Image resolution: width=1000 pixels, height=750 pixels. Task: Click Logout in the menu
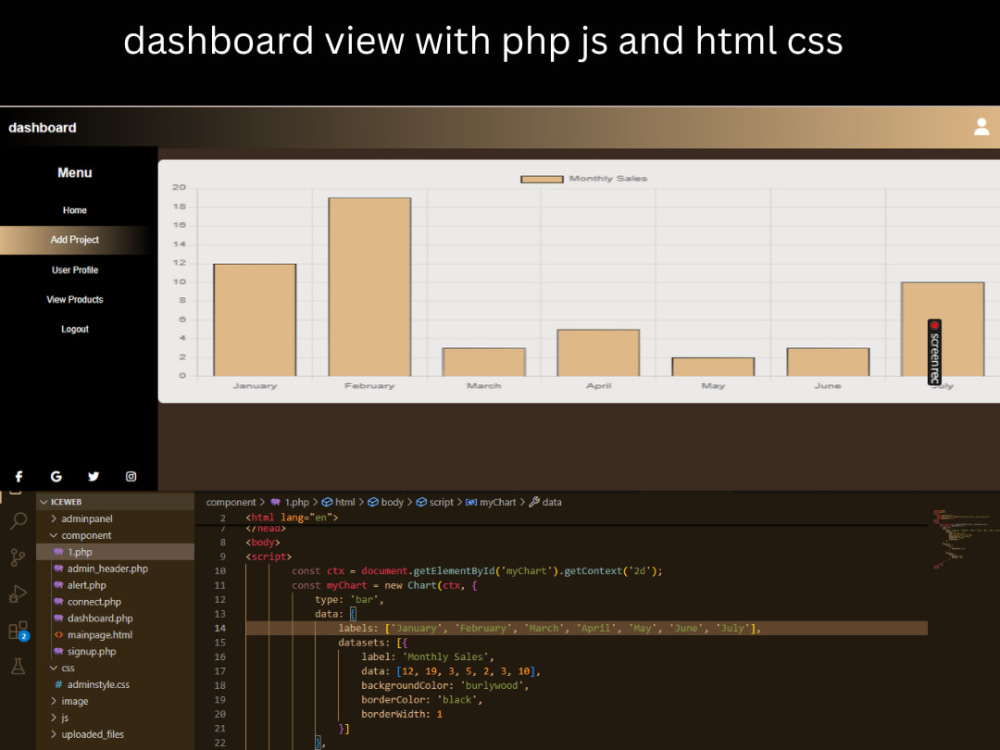75,329
